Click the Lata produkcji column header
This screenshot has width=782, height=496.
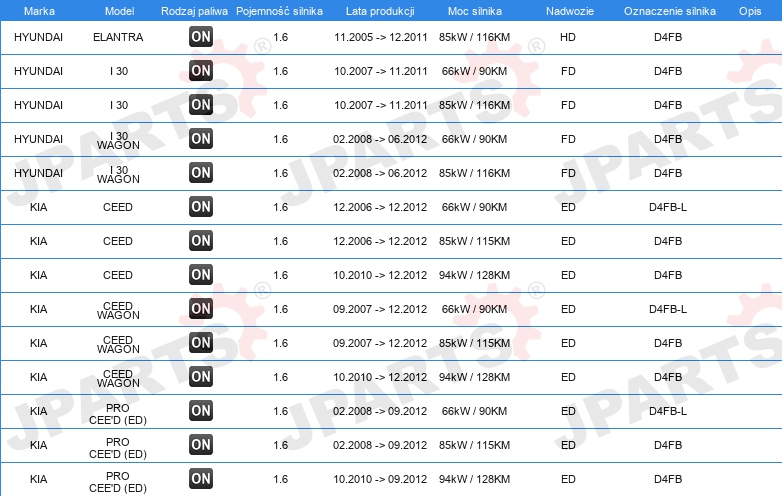tap(380, 11)
